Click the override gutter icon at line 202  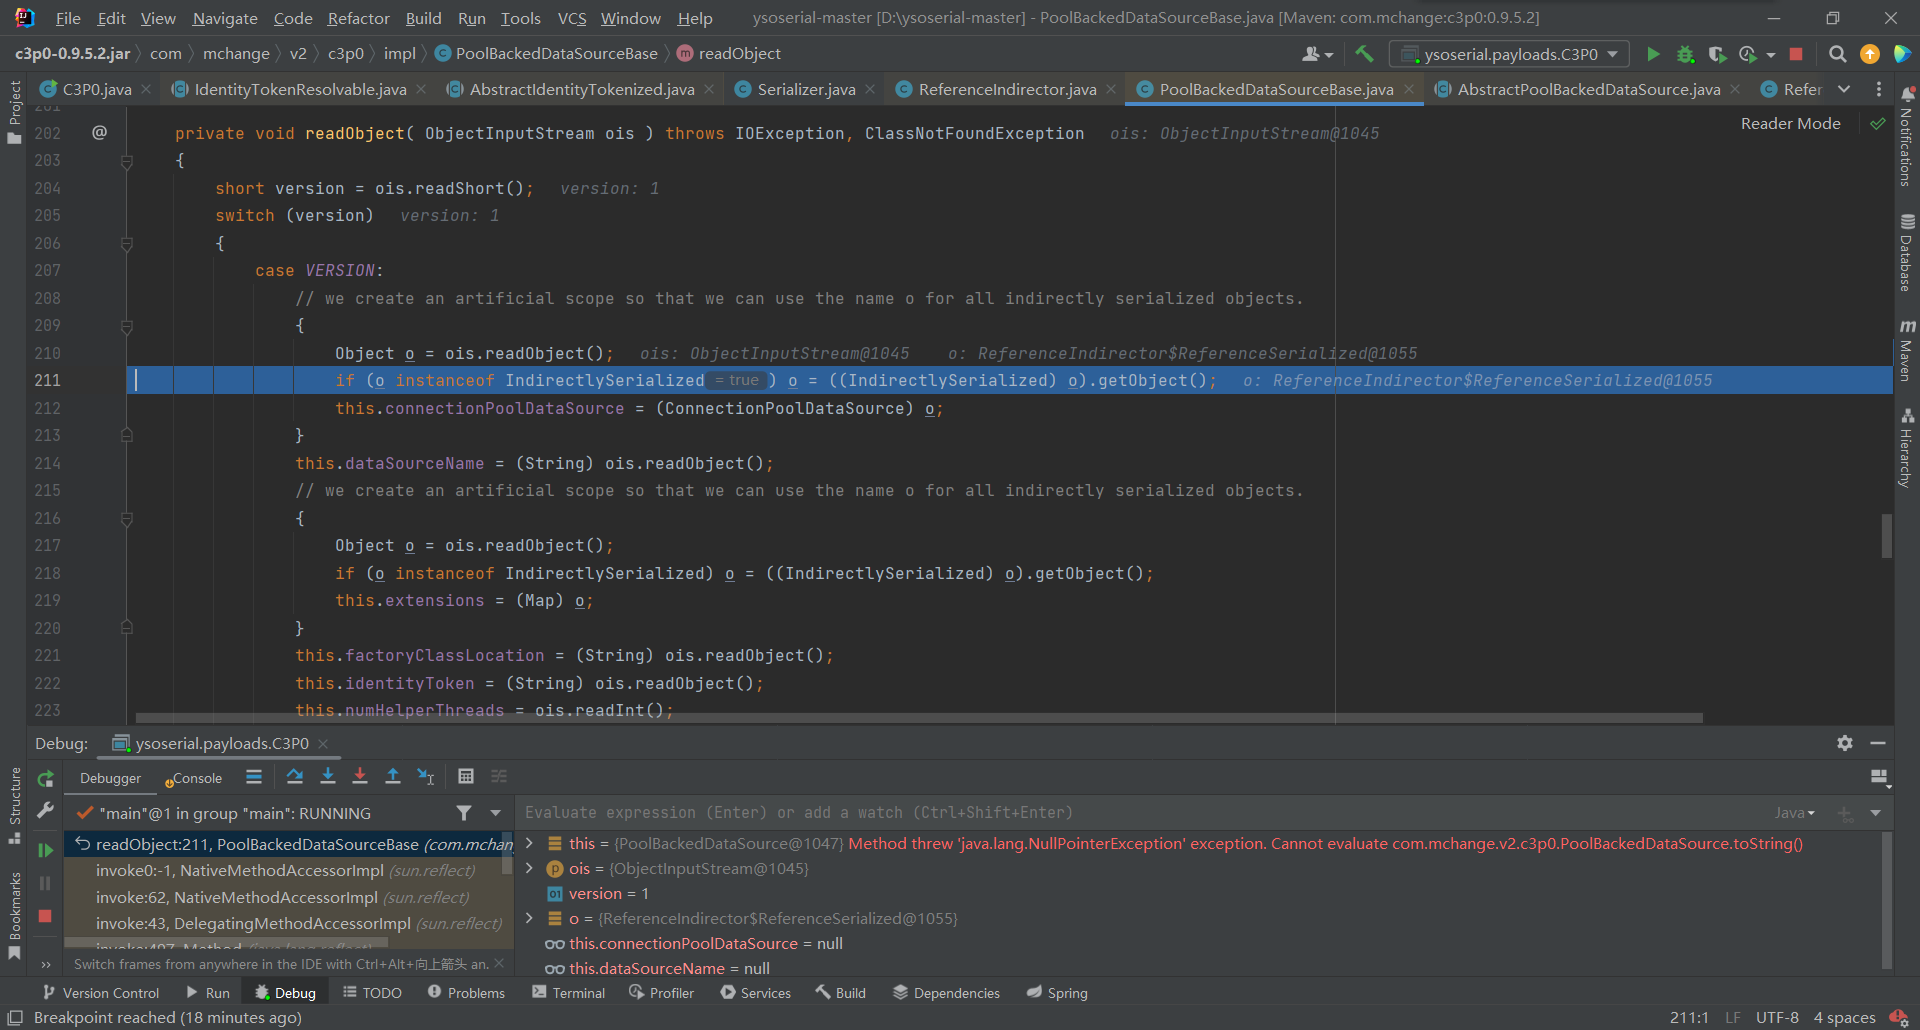99,132
